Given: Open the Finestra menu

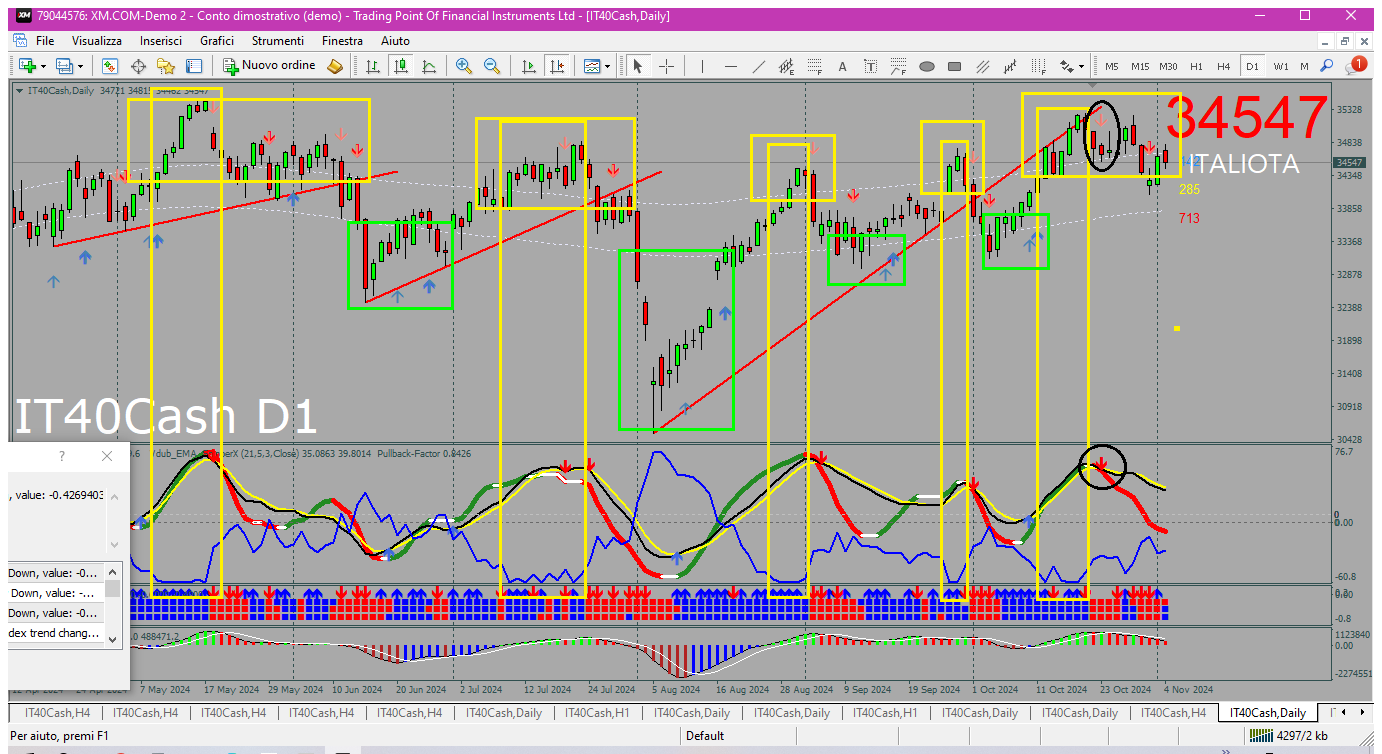Looking at the screenshot, I should pos(343,41).
